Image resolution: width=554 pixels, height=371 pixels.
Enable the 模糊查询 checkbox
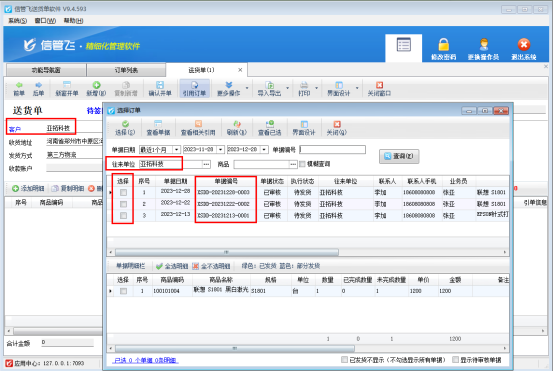(302, 164)
